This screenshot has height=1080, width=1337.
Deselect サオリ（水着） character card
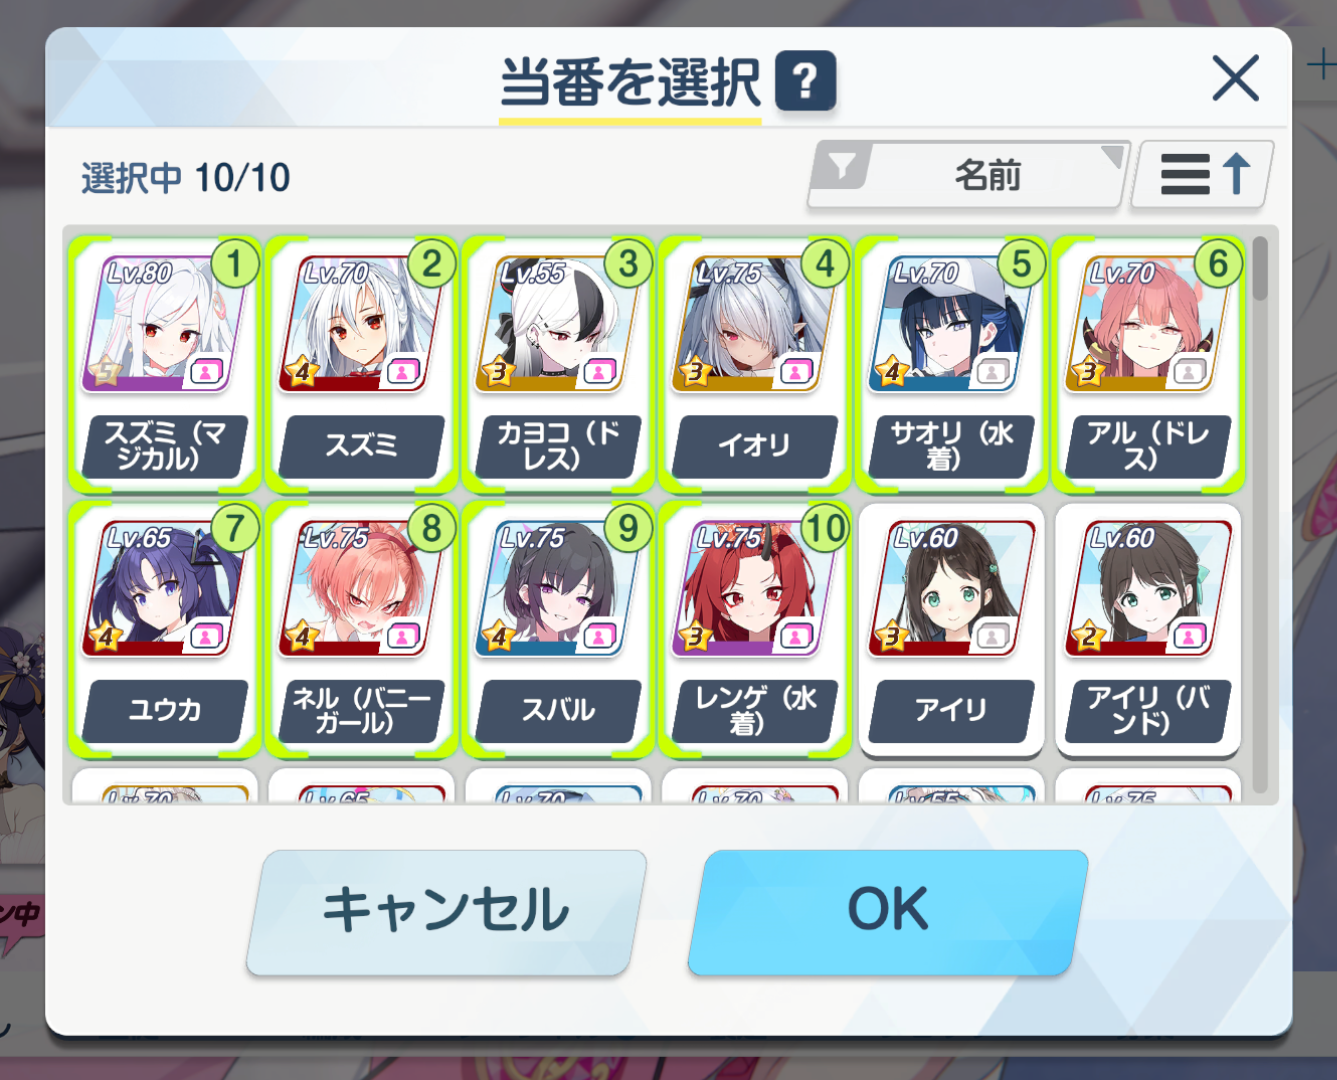coord(951,365)
